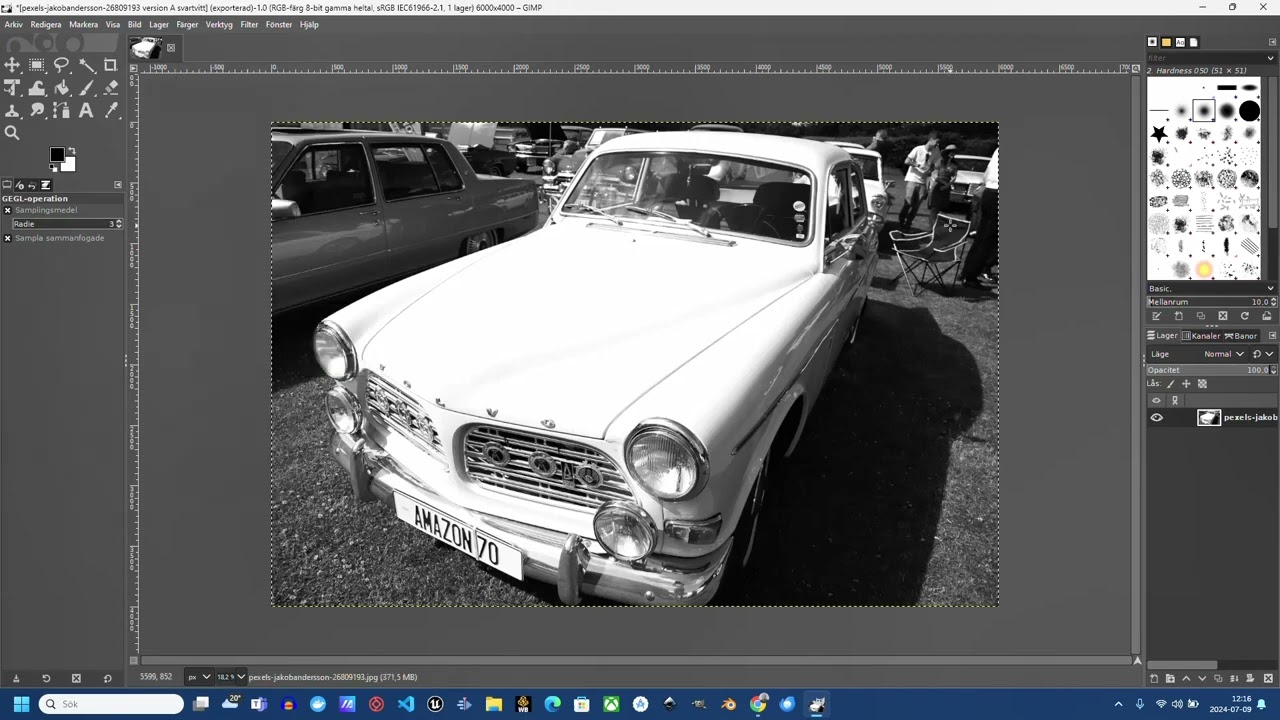Select the glowing yellow sparkle brush
Viewport: 1280px width, 720px height.
(1204, 270)
